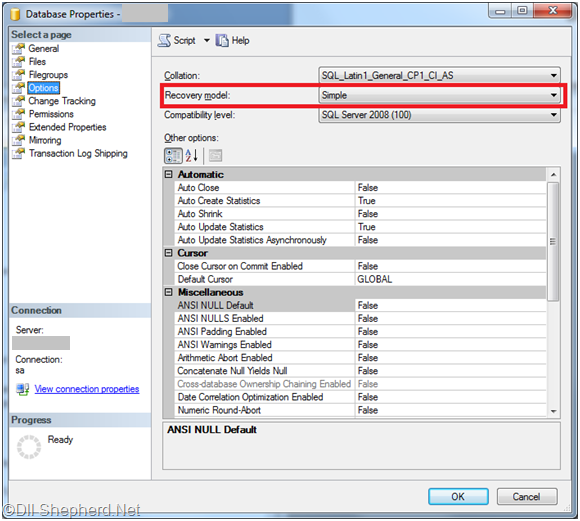This screenshot has height=521, width=580.
Task: Select the Arithmetic Abort Enabled row
Action: [361, 358]
